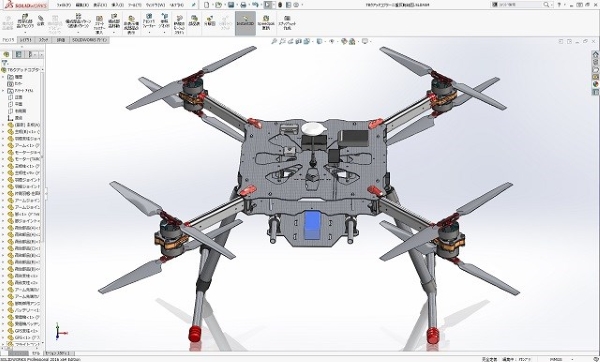Open the モーション スタディ bottom tab
600x362 pixels.
58,353
